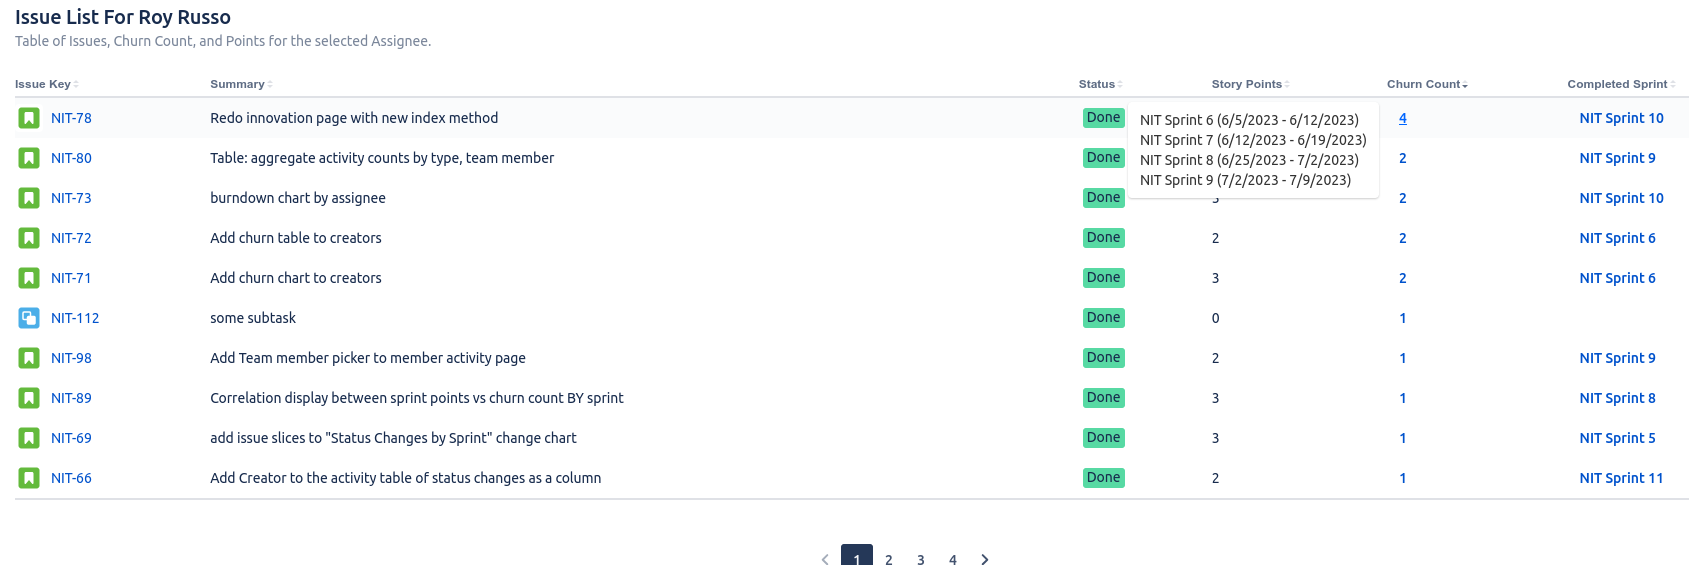1689x565 pixels.
Task: Sort table by Summary column header
Action: click(x=241, y=84)
